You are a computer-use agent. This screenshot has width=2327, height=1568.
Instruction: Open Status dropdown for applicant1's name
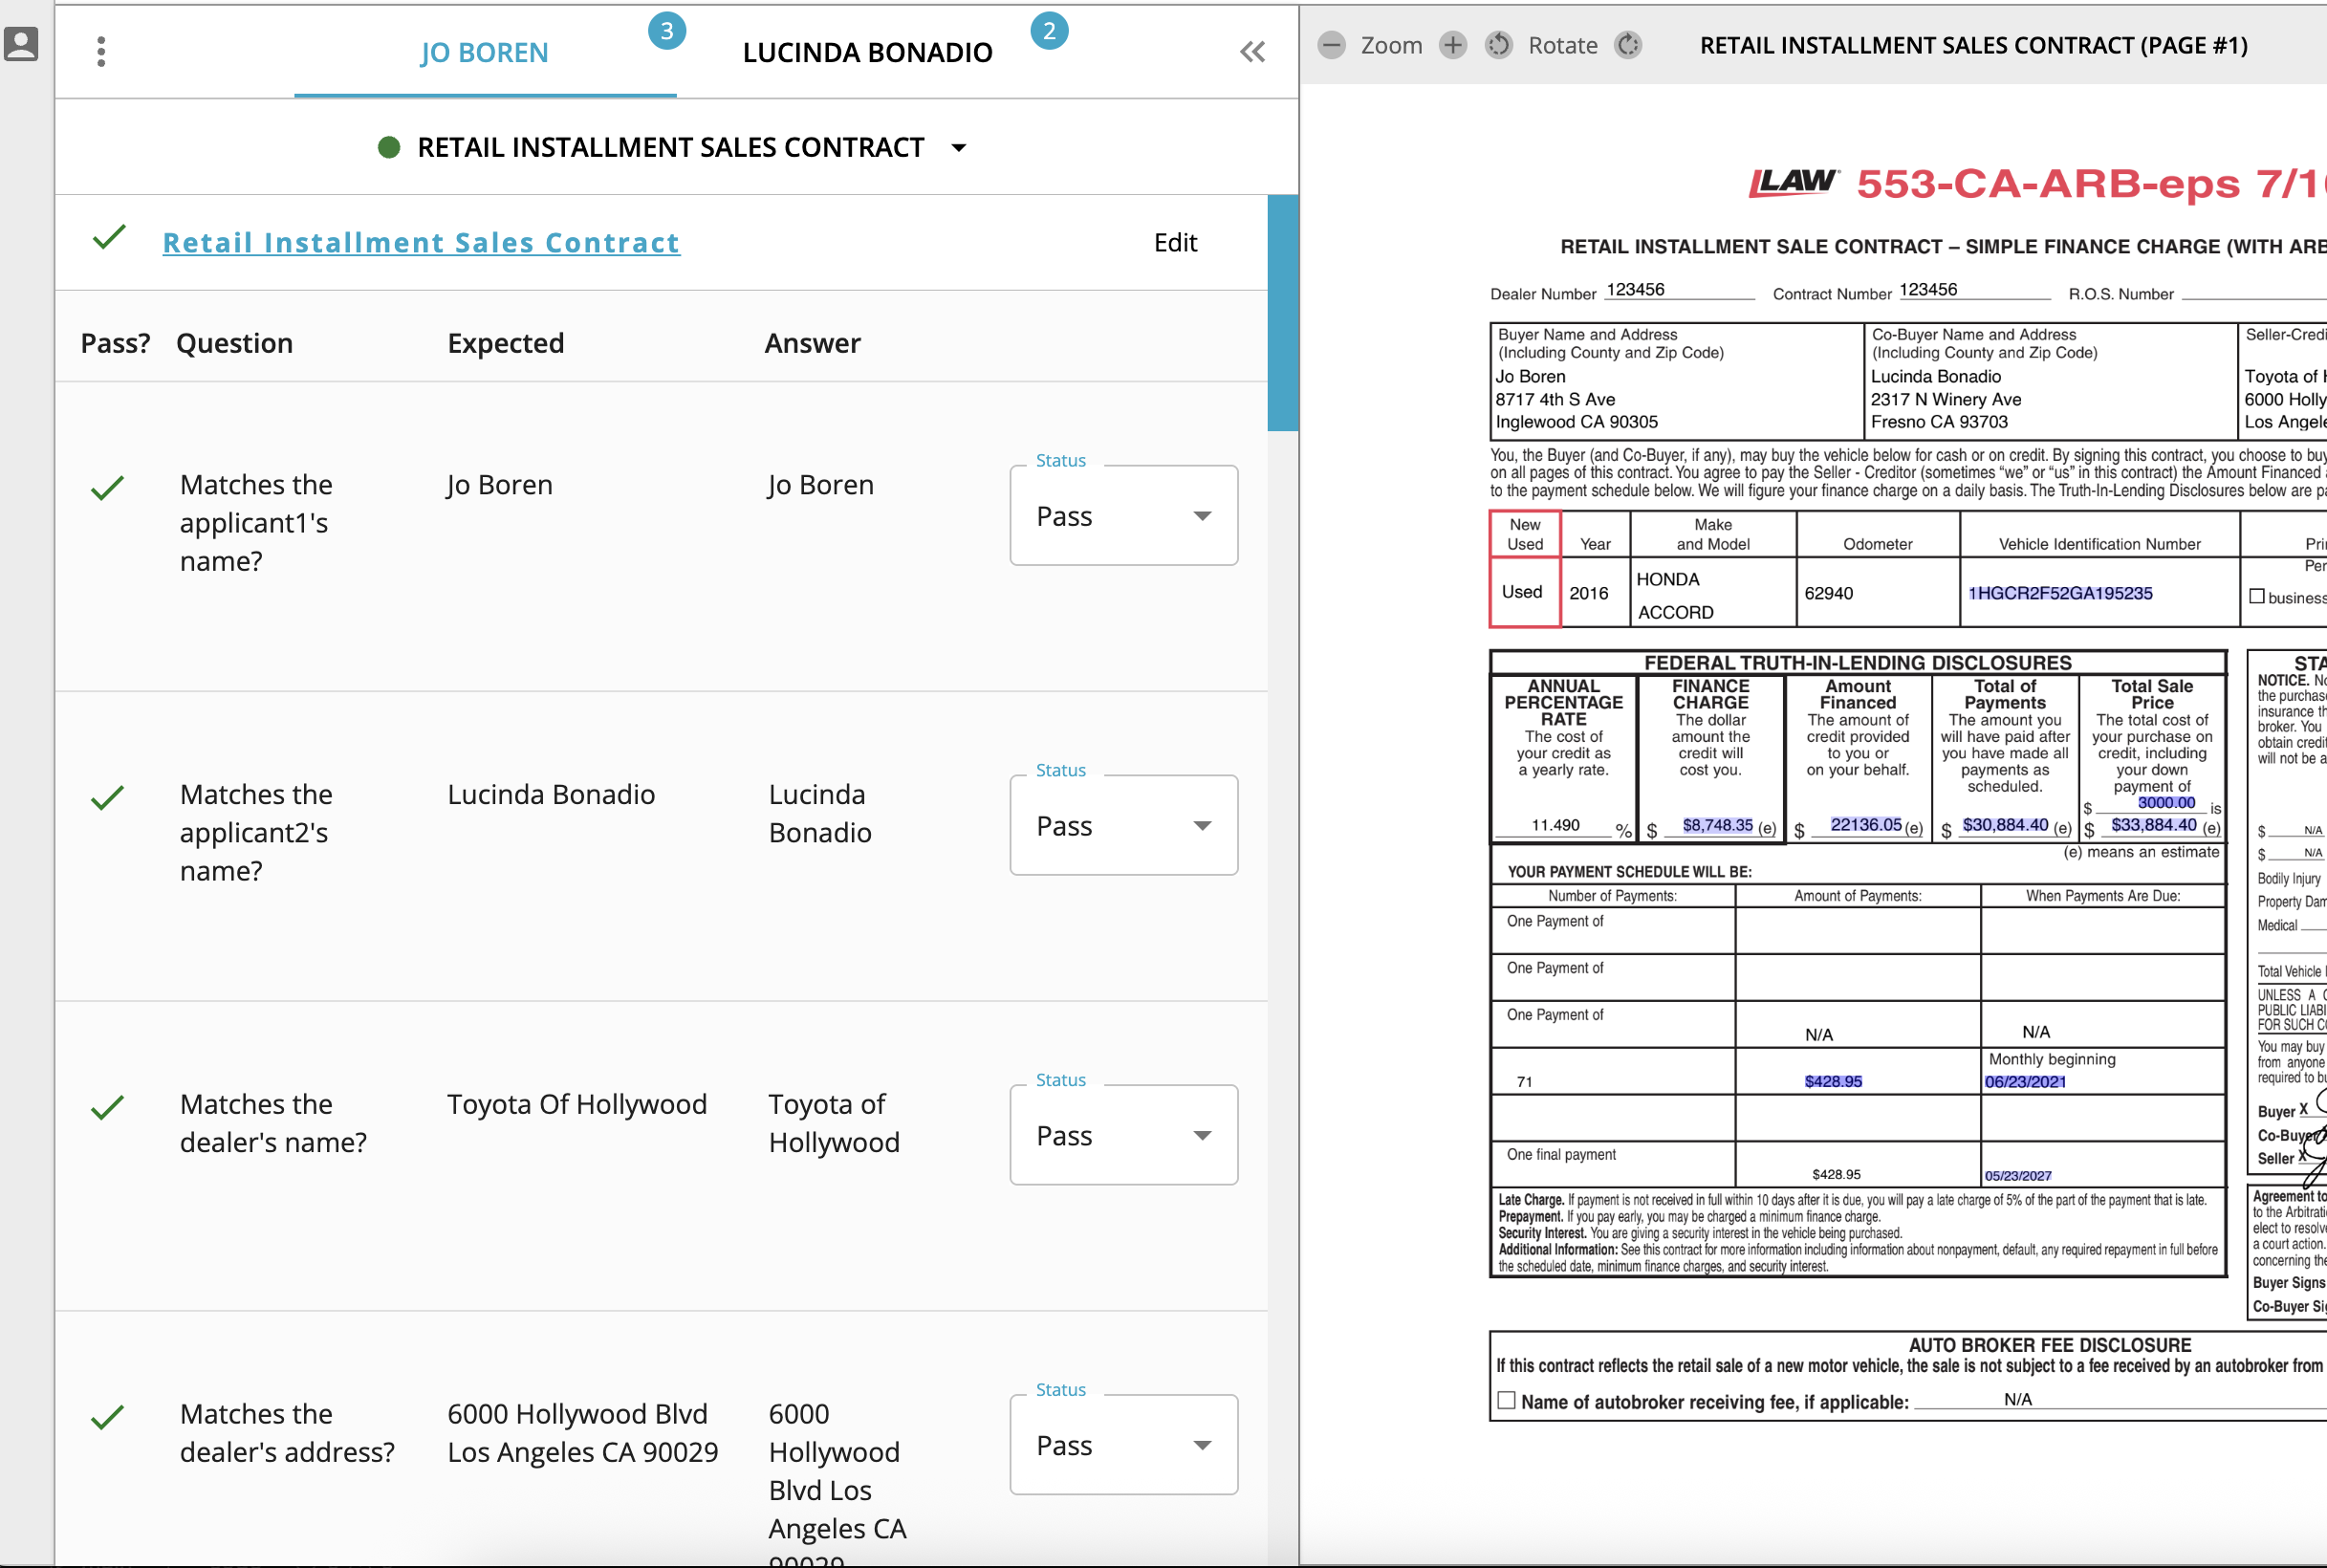pos(1124,516)
